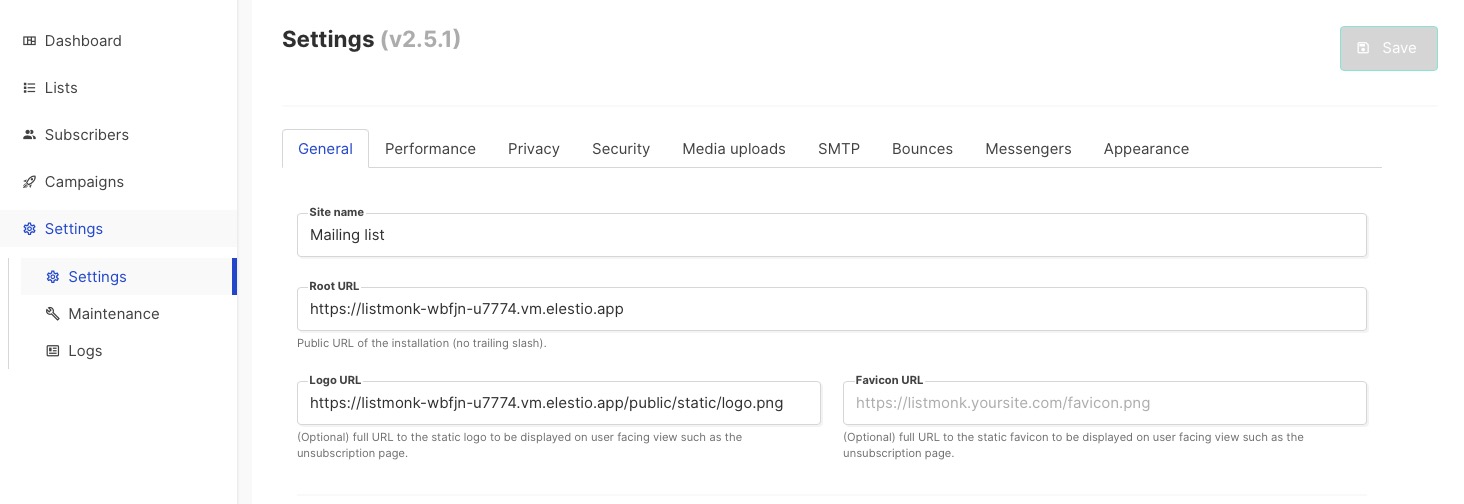The height and width of the screenshot is (504, 1464).
Task: Open the Media uploads tab
Action: [733, 149]
